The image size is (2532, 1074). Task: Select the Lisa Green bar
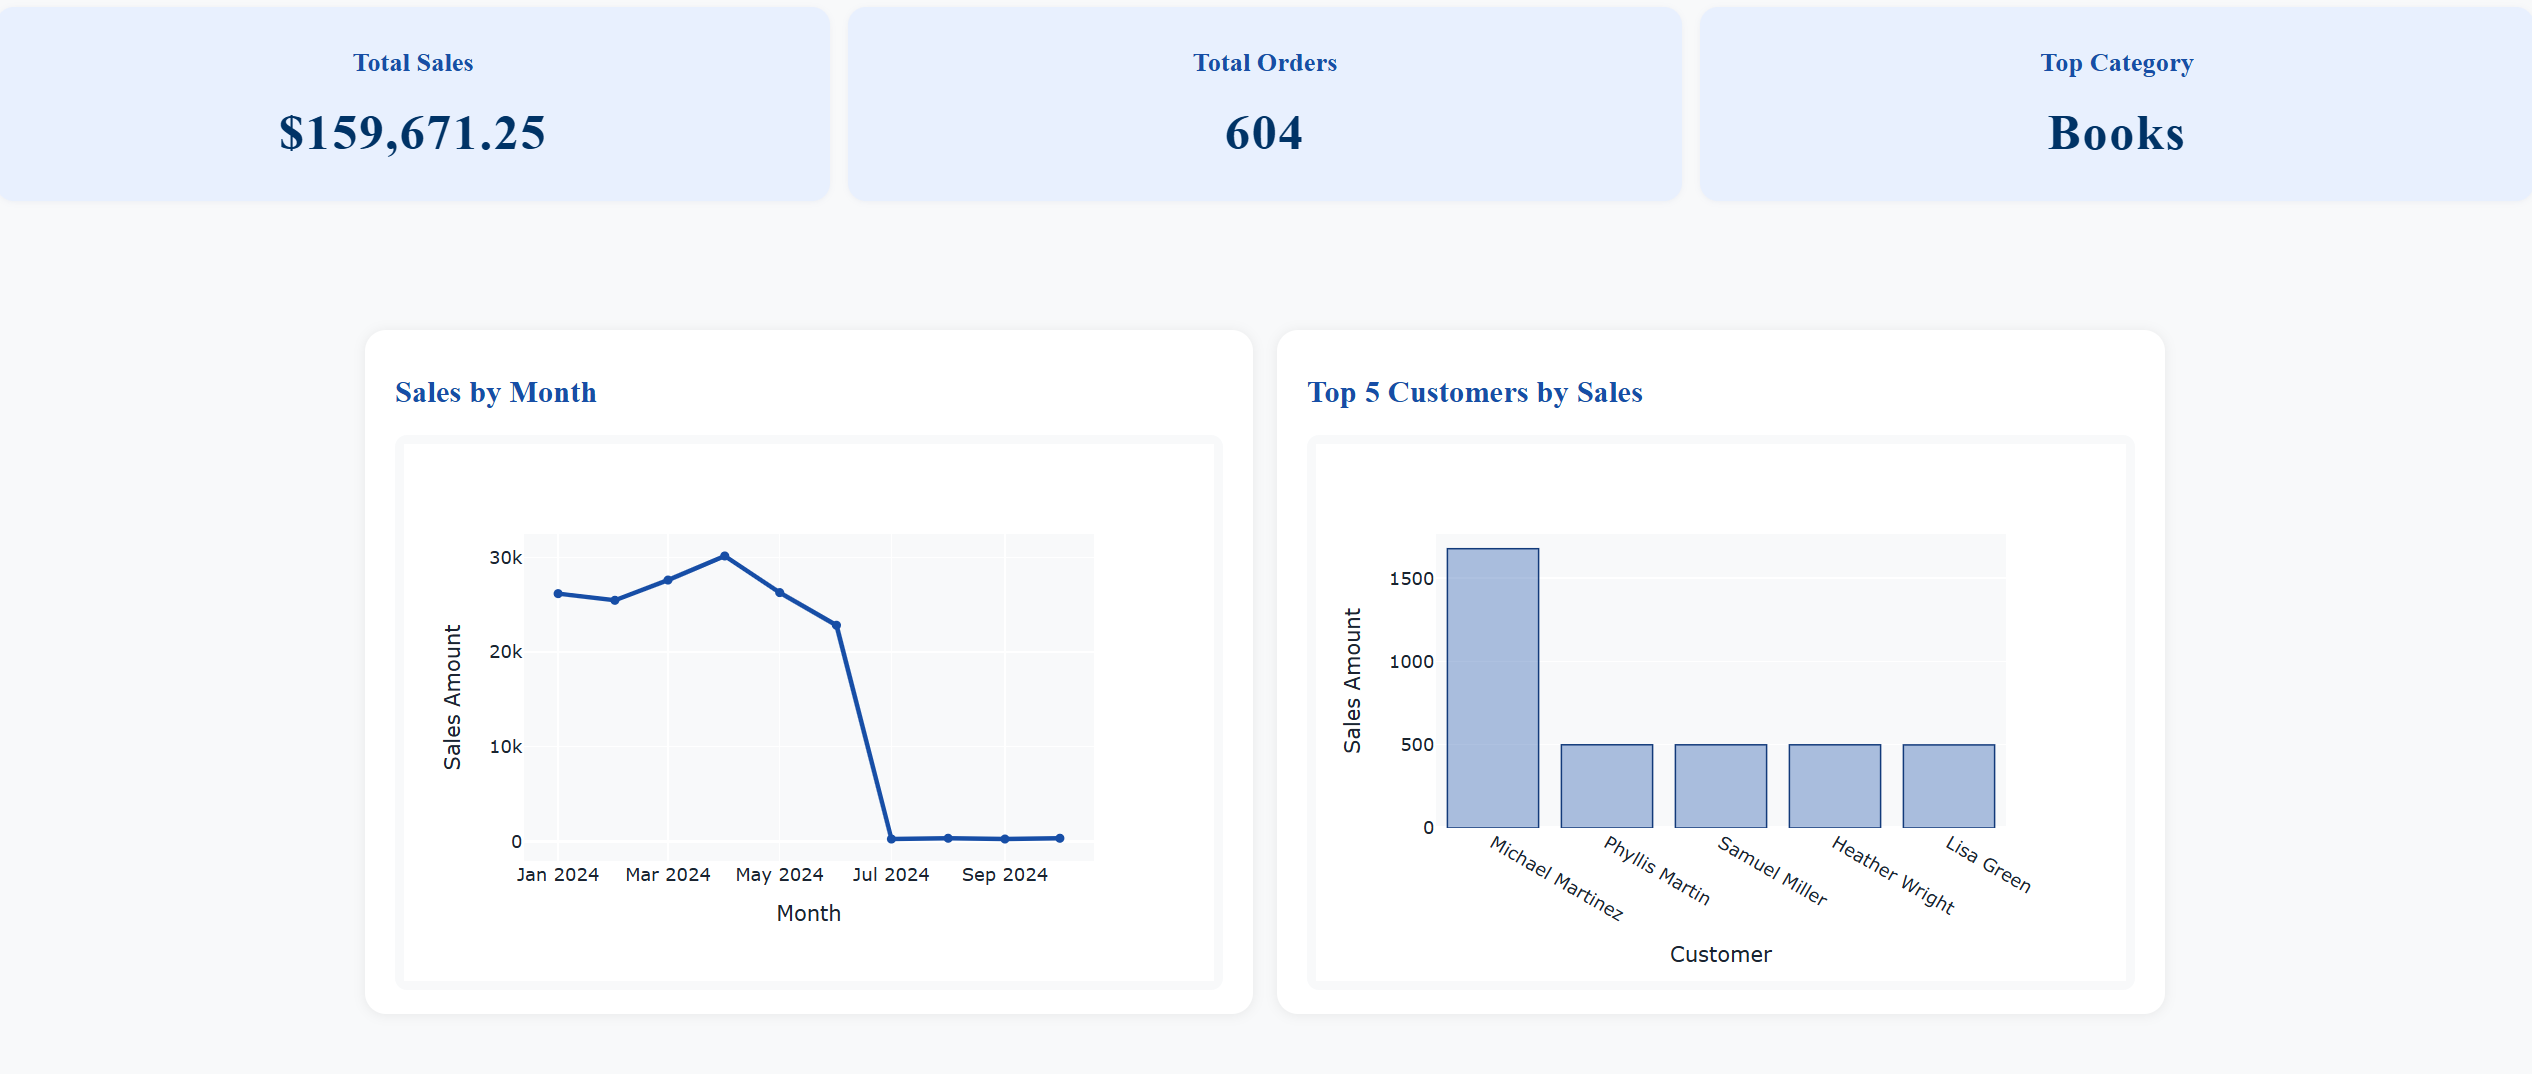[x=1950, y=786]
